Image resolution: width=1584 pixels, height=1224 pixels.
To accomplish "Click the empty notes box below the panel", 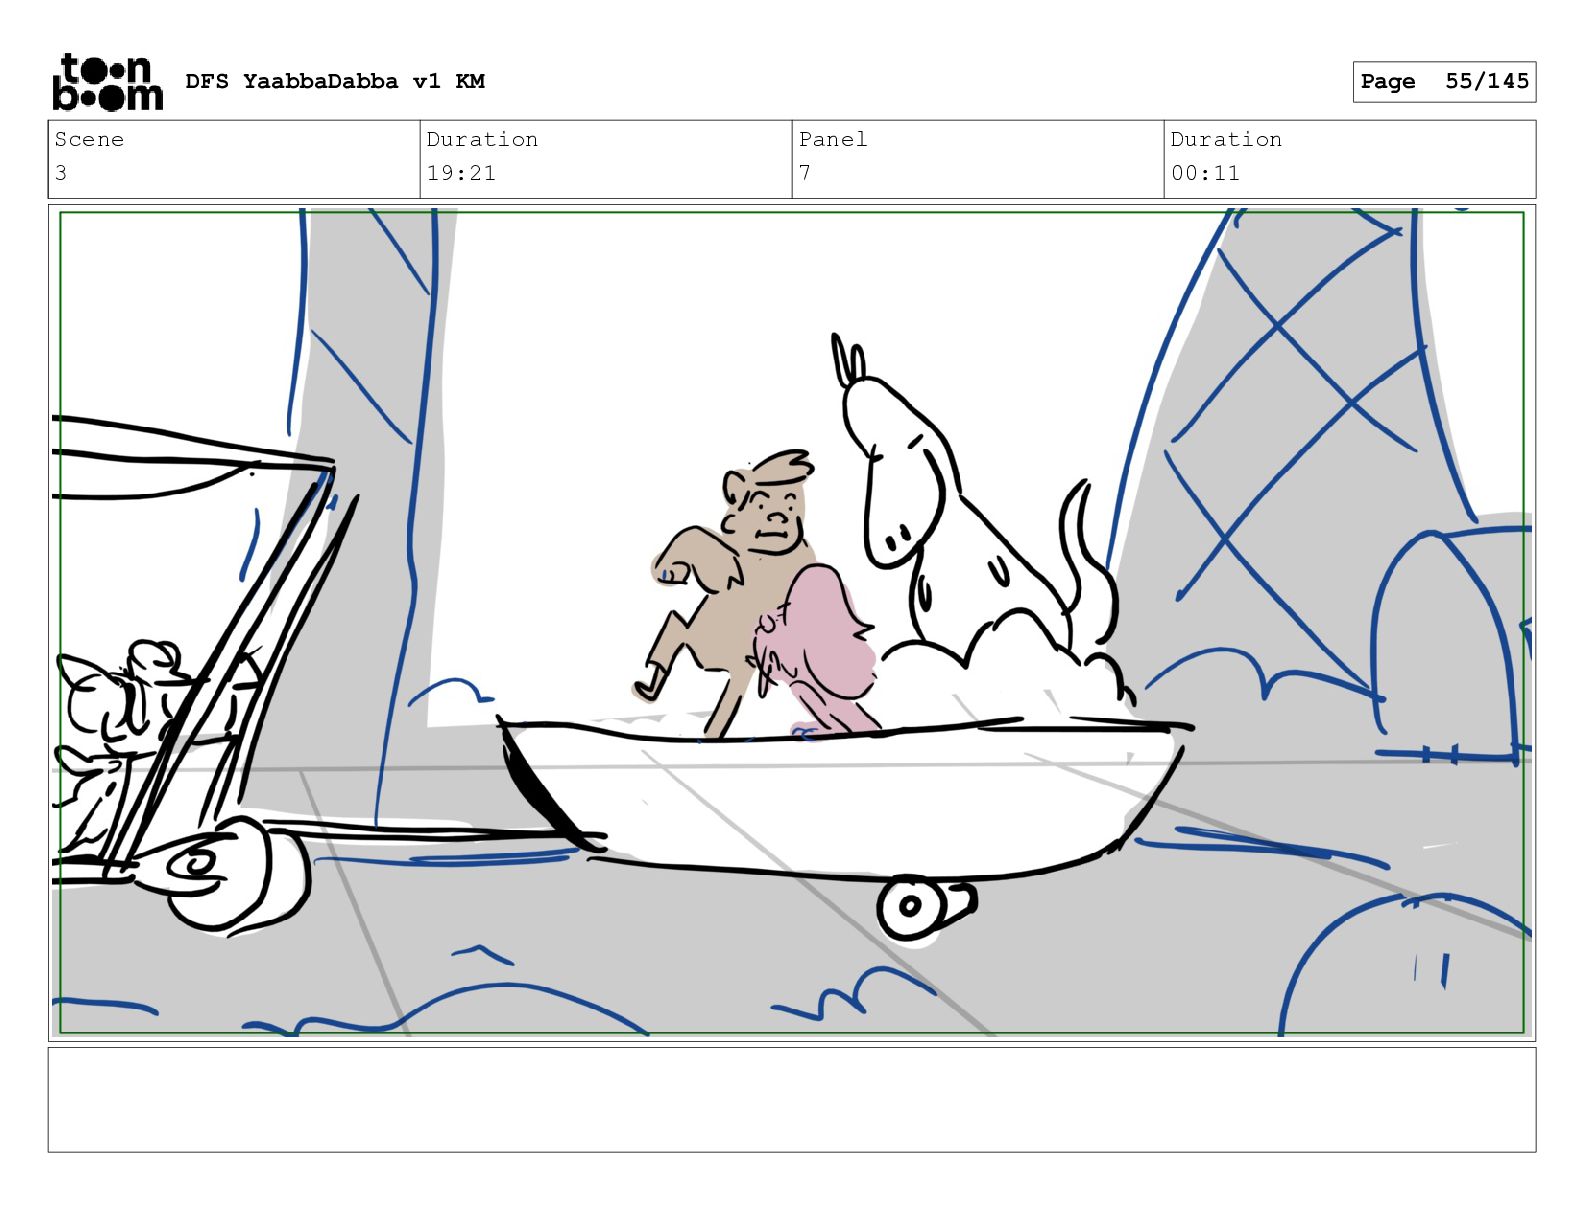I will pyautogui.click(x=792, y=1099).
